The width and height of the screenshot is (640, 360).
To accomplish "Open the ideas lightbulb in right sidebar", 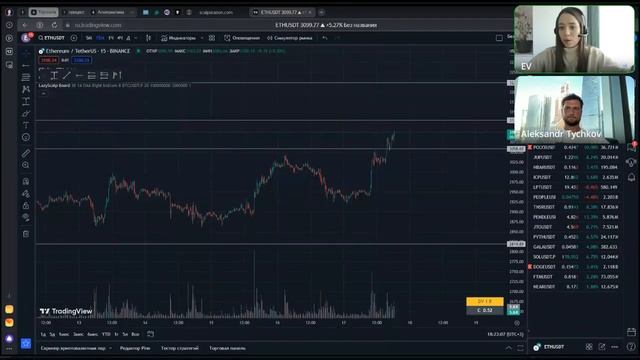I will point(631,162).
